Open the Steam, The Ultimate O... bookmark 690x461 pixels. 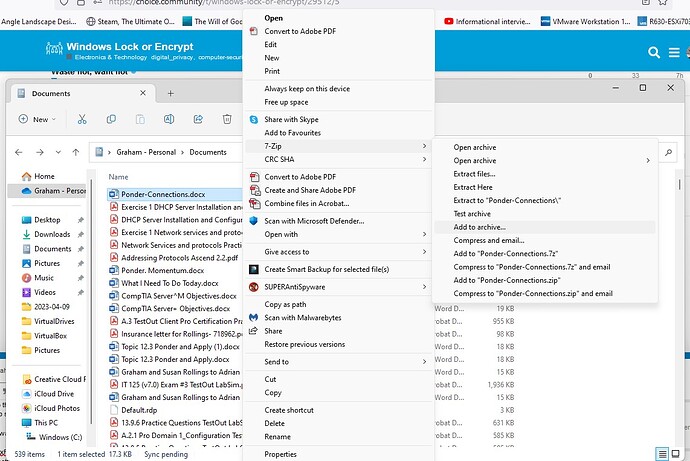pos(130,21)
